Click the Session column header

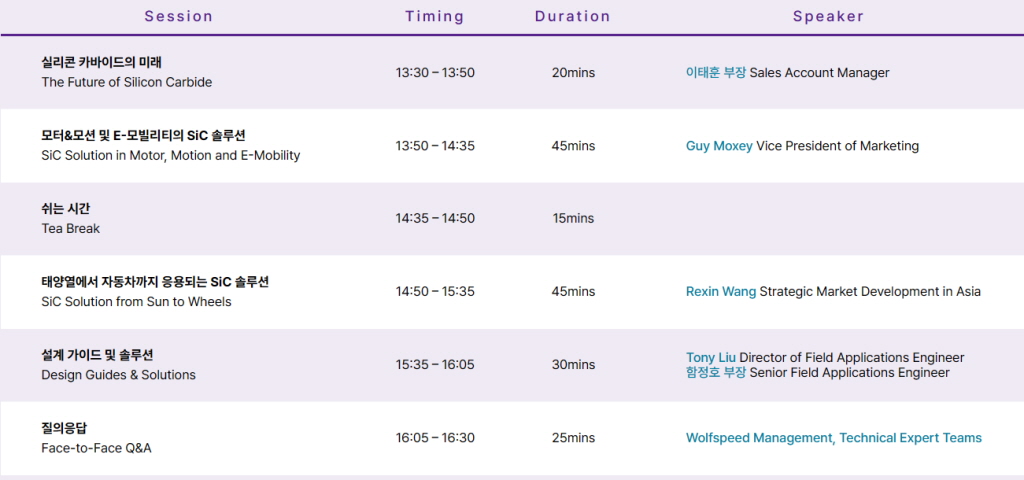point(178,16)
